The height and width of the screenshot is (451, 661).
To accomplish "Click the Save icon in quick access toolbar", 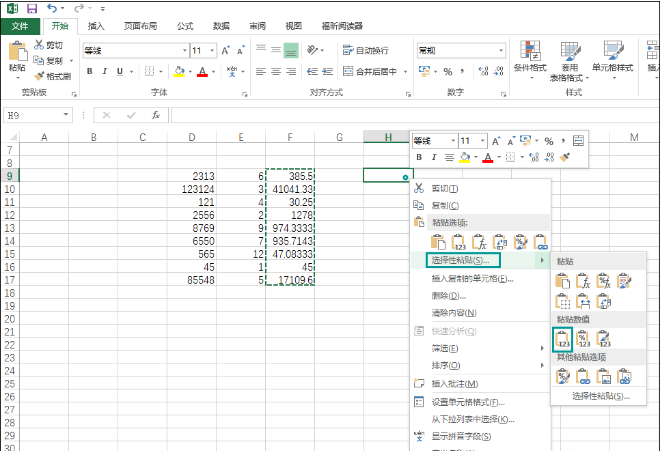I will click(32, 8).
